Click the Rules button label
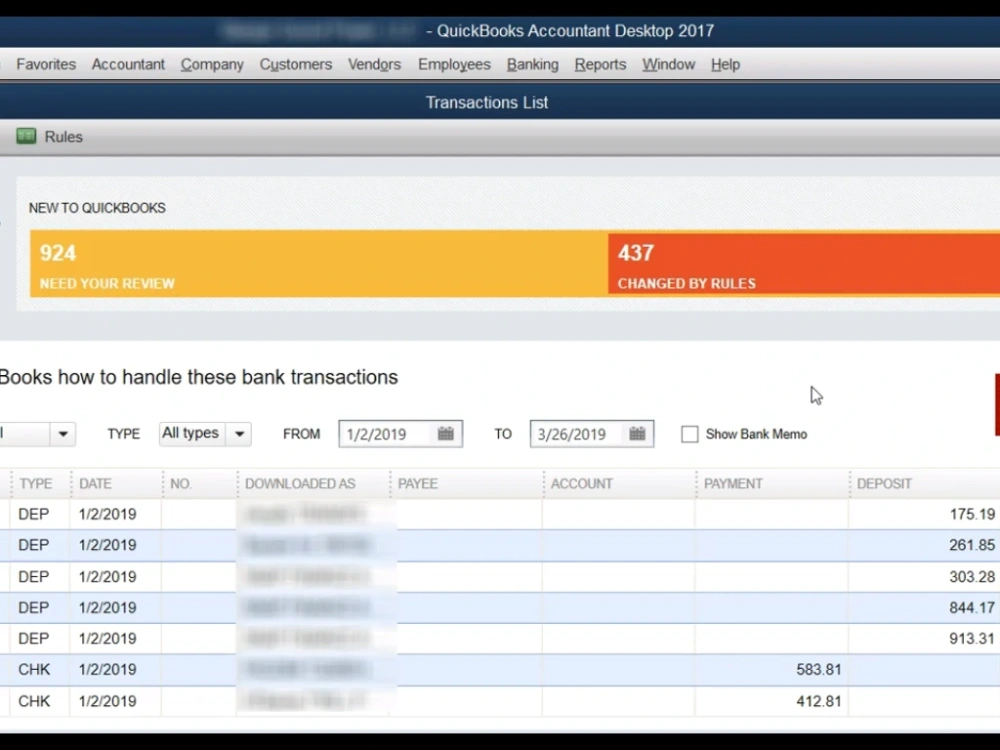Screen dimensions: 1000x750 pyautogui.click(x=64, y=137)
